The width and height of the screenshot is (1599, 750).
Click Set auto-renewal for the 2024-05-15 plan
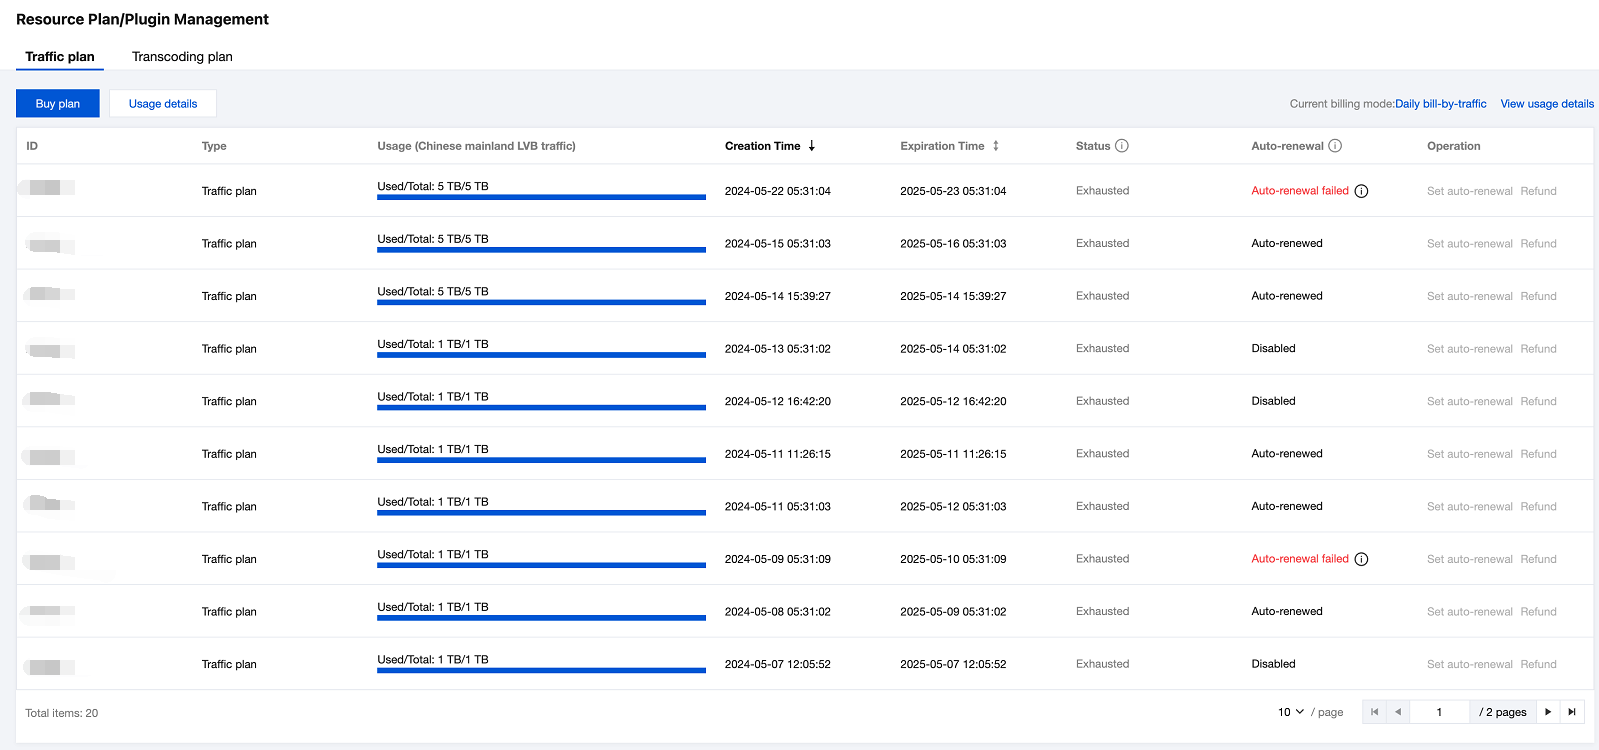(1469, 244)
